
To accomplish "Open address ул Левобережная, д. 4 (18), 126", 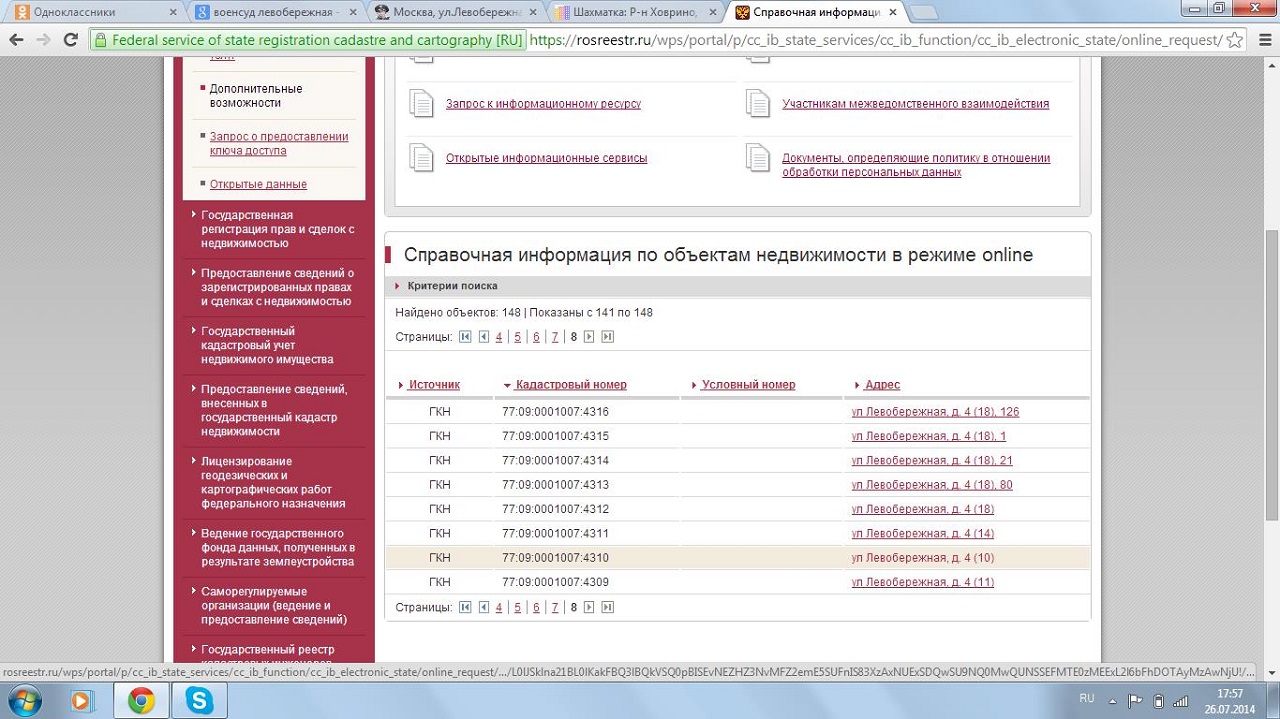I will [x=935, y=412].
